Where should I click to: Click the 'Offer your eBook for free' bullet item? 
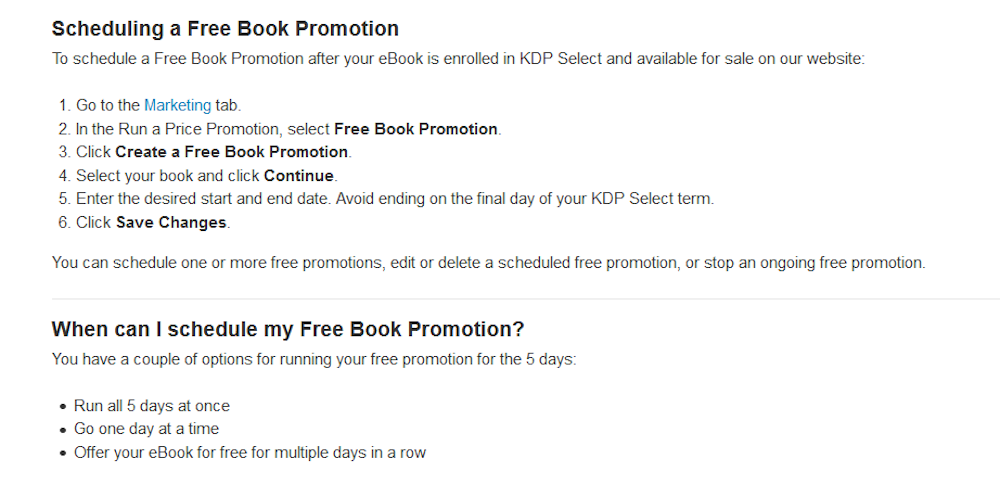pyautogui.click(x=250, y=453)
